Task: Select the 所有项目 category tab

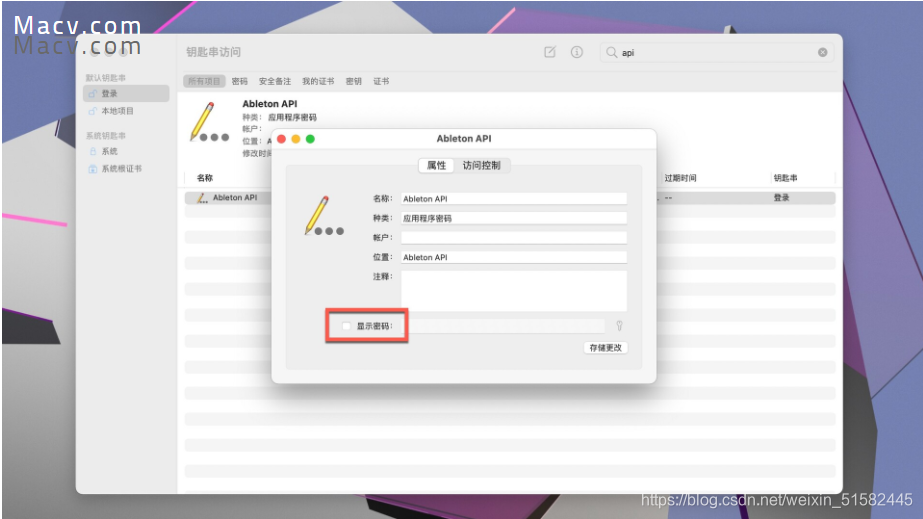Action: pos(204,81)
